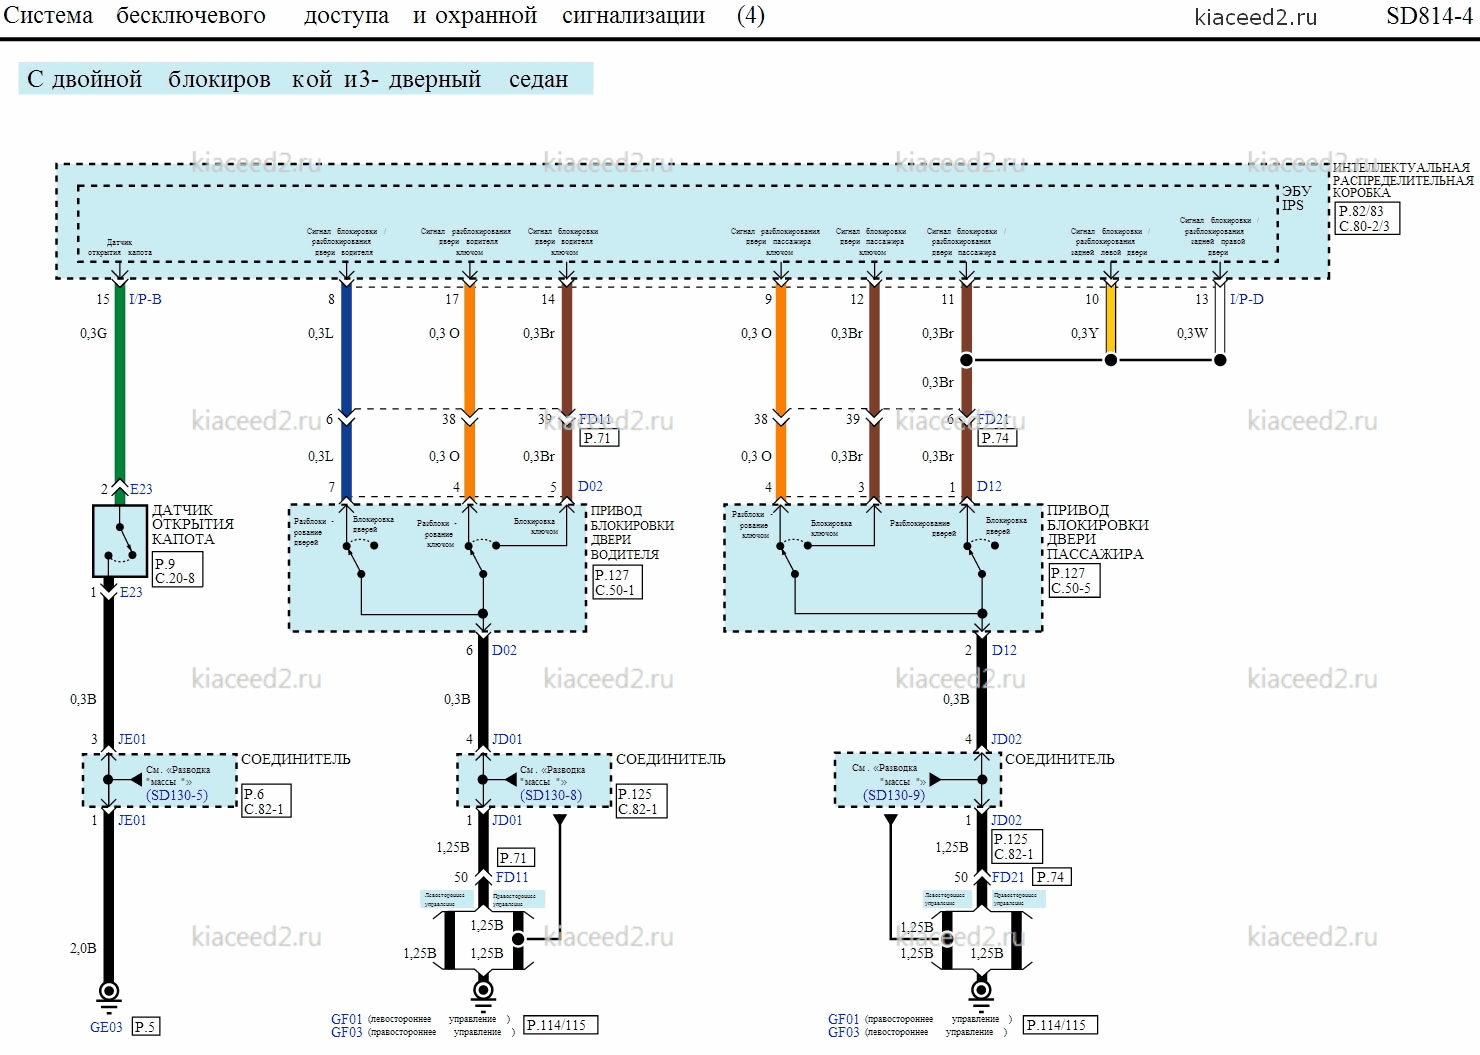Click the P.127 C.50-1 reference box
Viewport: 1480px width, 1055px height.
click(x=616, y=583)
